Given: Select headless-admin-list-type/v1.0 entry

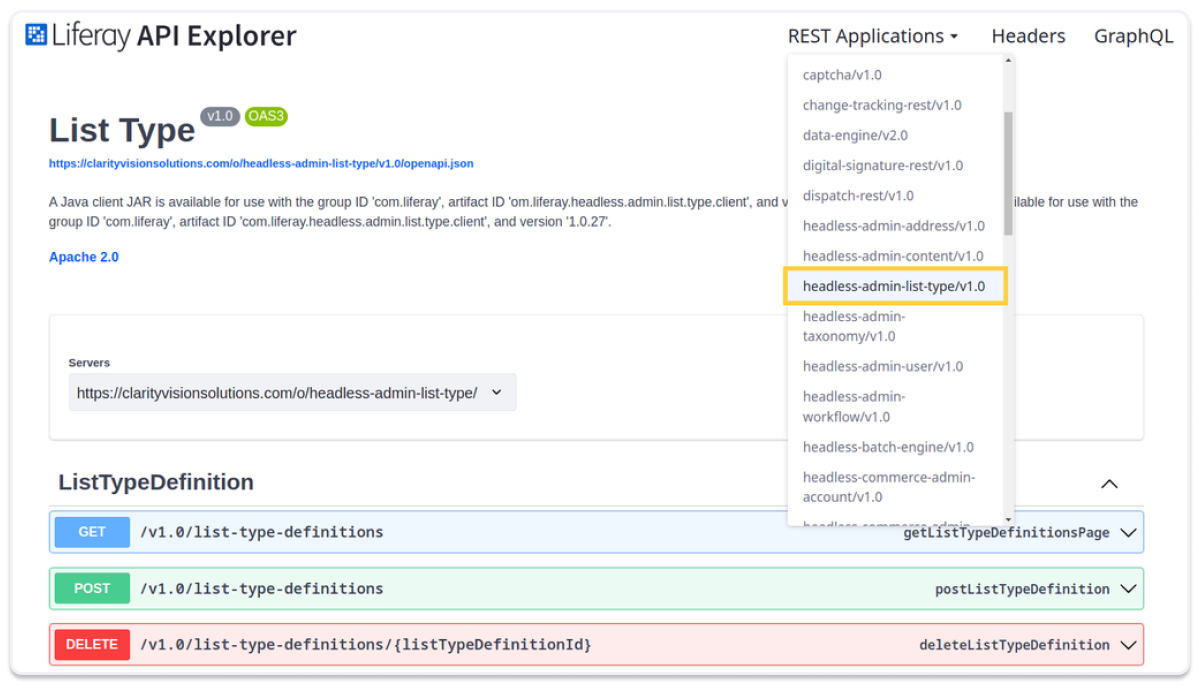Looking at the screenshot, I should tap(895, 286).
